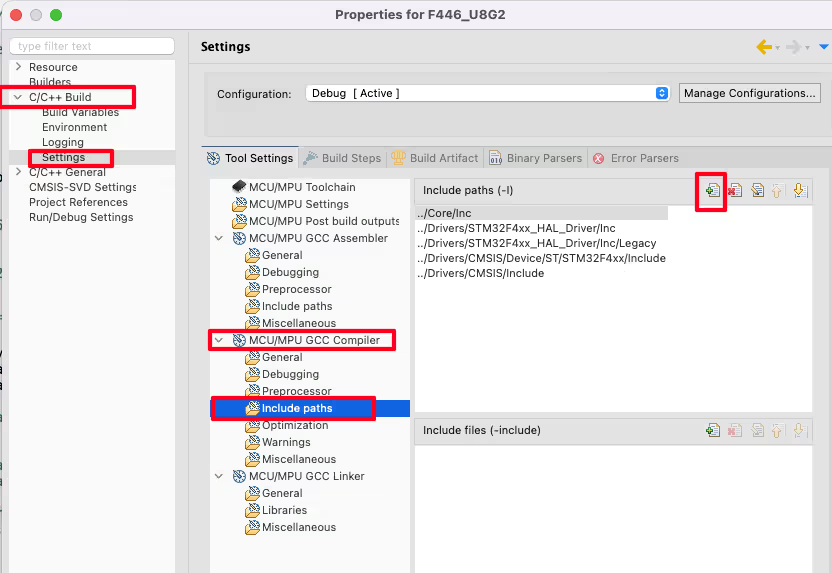Select Preprocessor under GCC Assembler
The image size is (832, 573).
[288, 289]
